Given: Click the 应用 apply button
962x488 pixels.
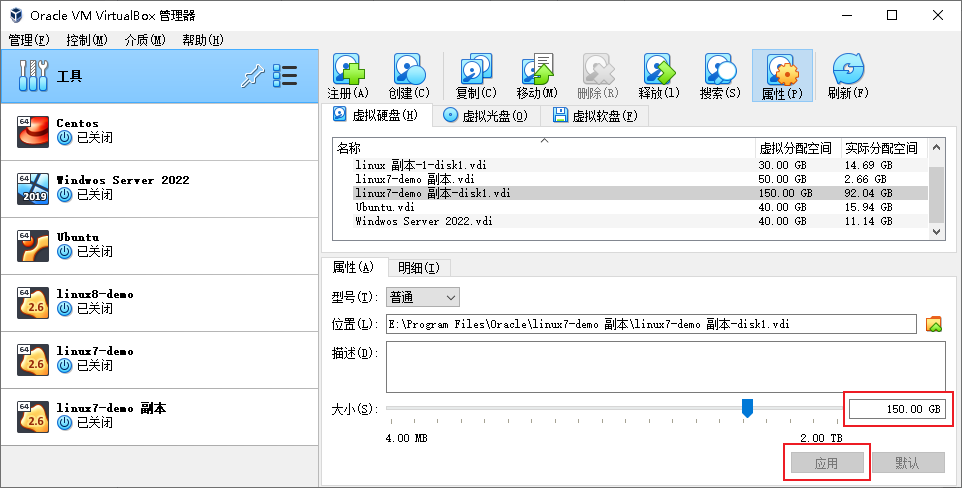Looking at the screenshot, I should [826, 463].
